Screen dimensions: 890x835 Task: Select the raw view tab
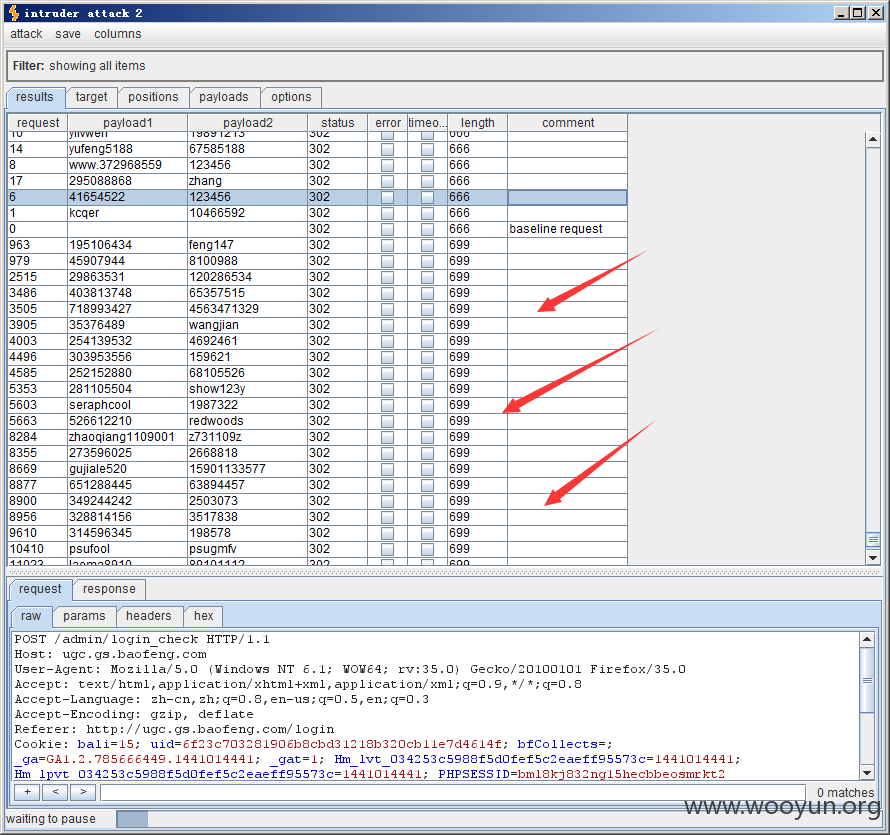tap(31, 616)
